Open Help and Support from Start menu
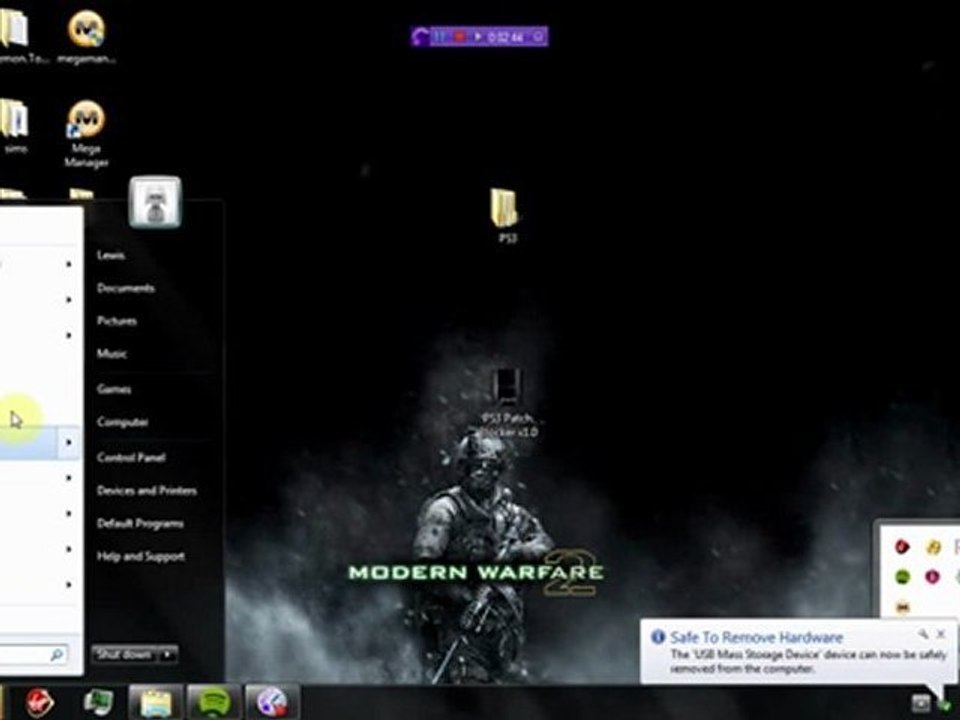The image size is (960, 720). 140,557
